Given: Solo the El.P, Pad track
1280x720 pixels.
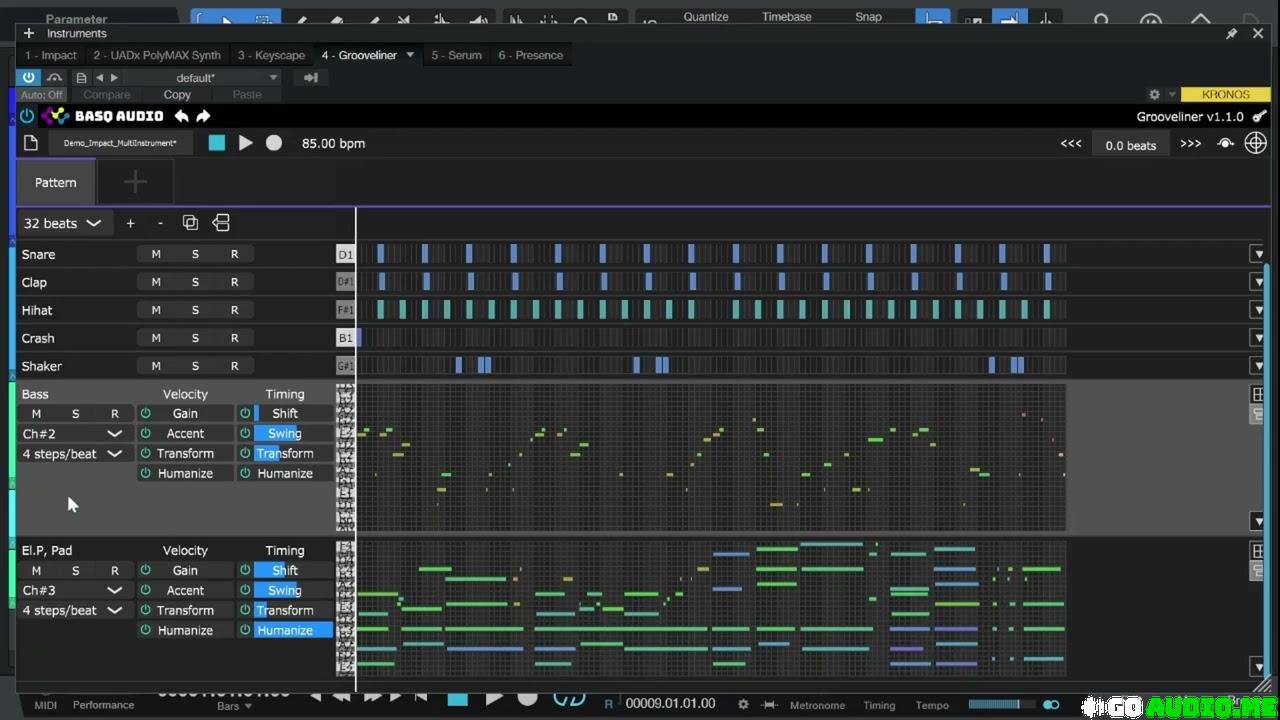Looking at the screenshot, I should pos(75,570).
